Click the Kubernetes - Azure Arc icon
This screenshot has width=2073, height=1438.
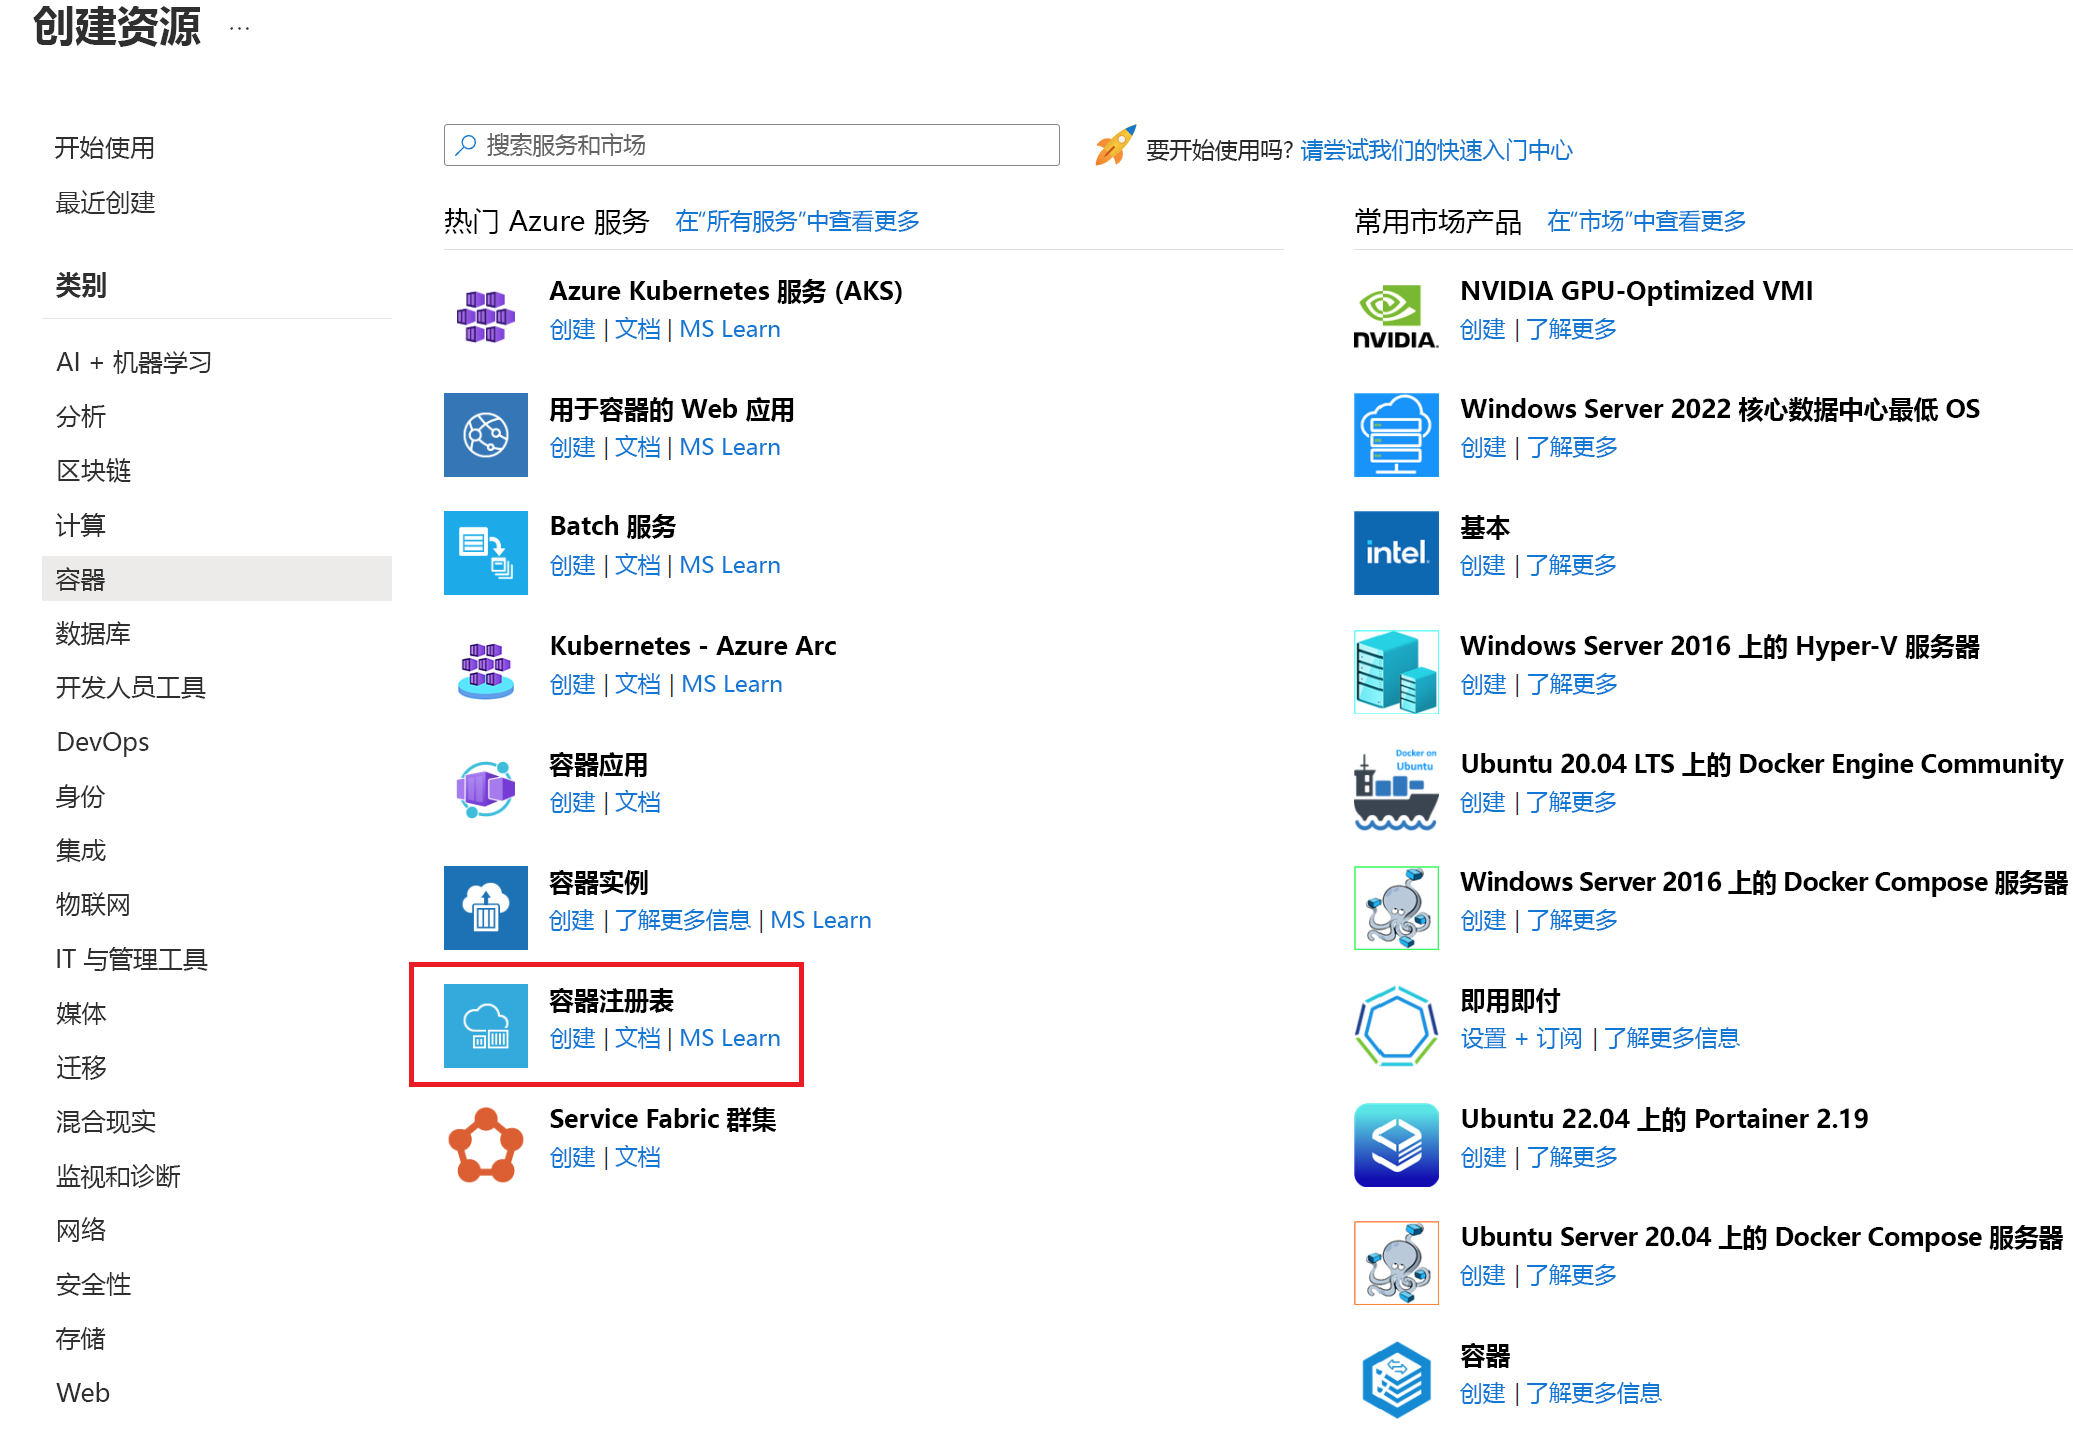pos(485,670)
